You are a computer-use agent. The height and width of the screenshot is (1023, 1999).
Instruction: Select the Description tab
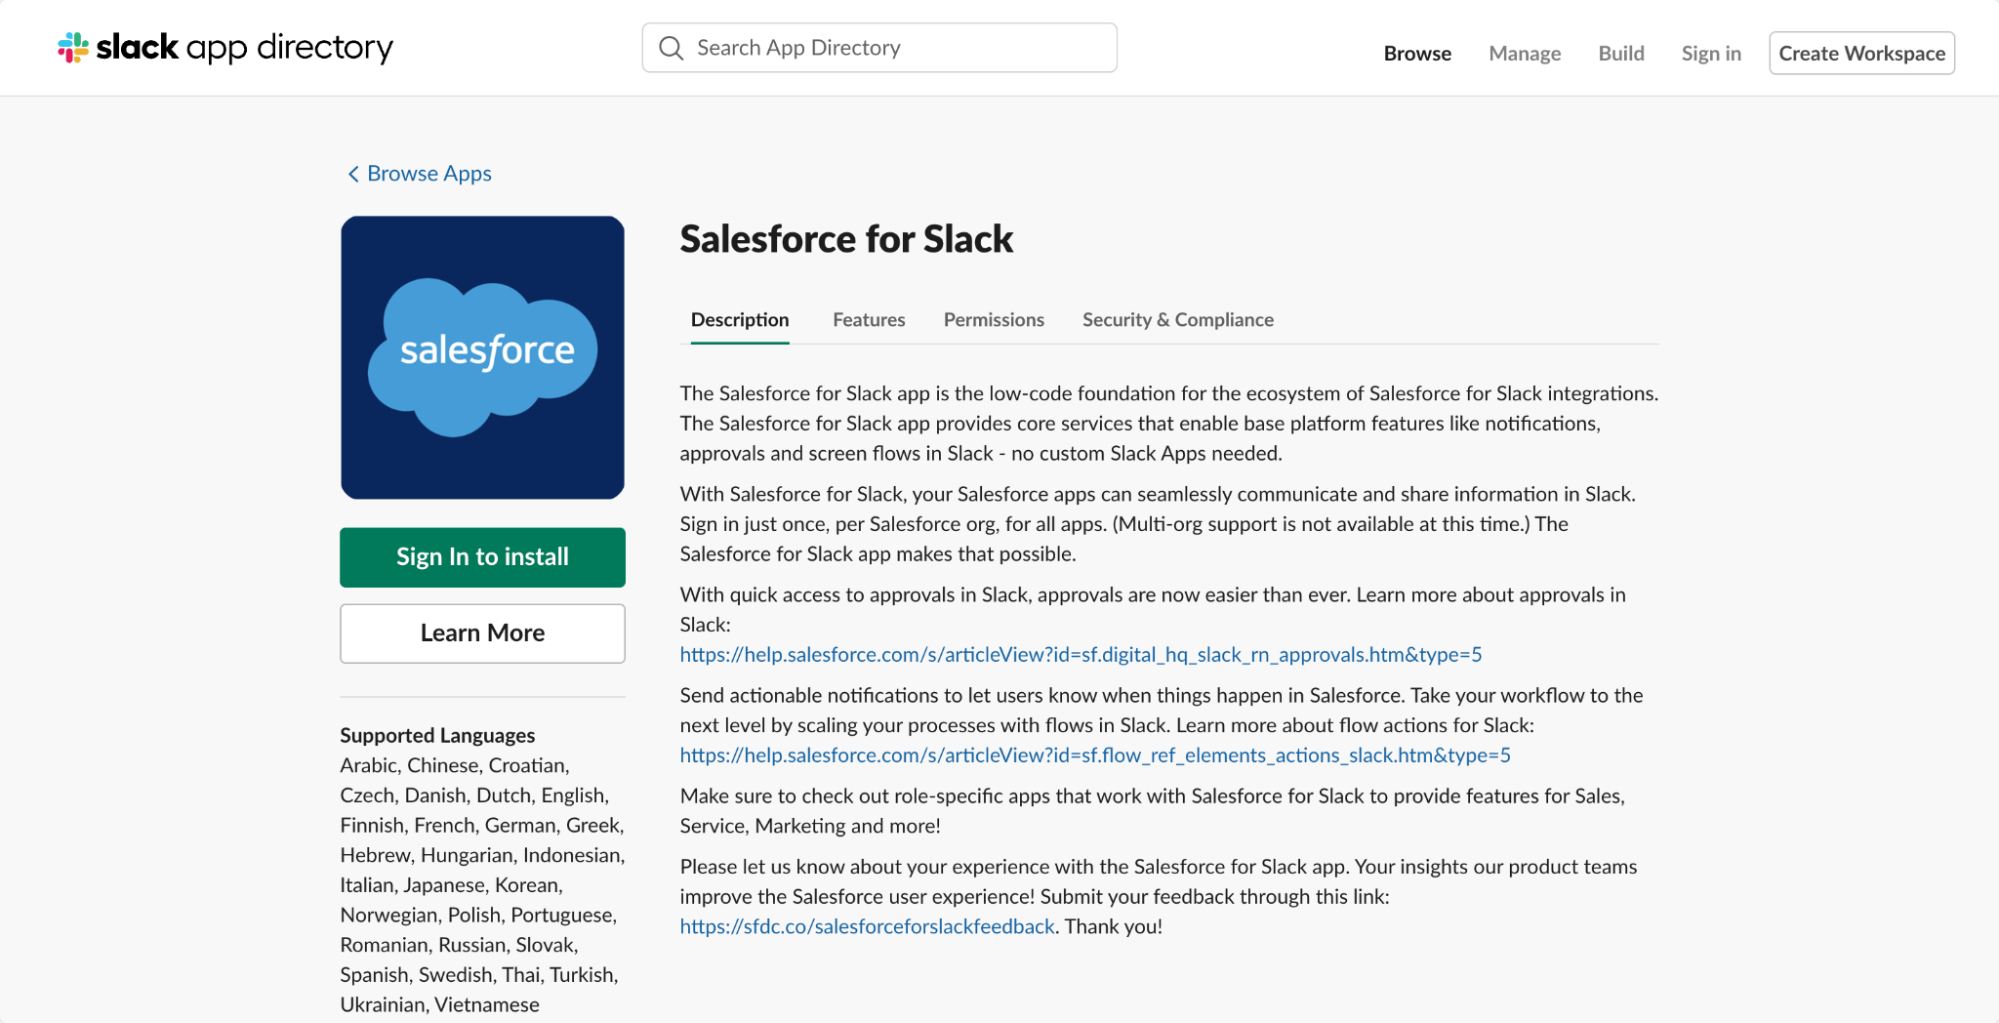pos(740,320)
